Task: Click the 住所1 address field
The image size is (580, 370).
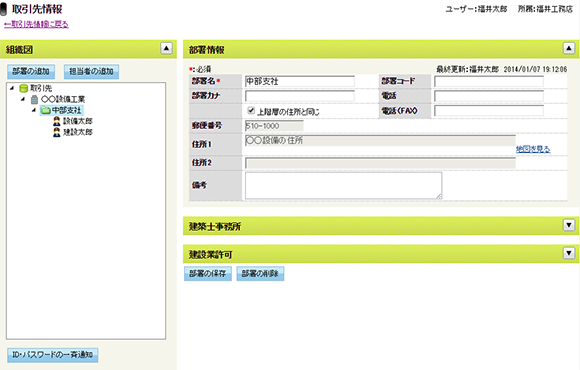Action: pos(380,141)
